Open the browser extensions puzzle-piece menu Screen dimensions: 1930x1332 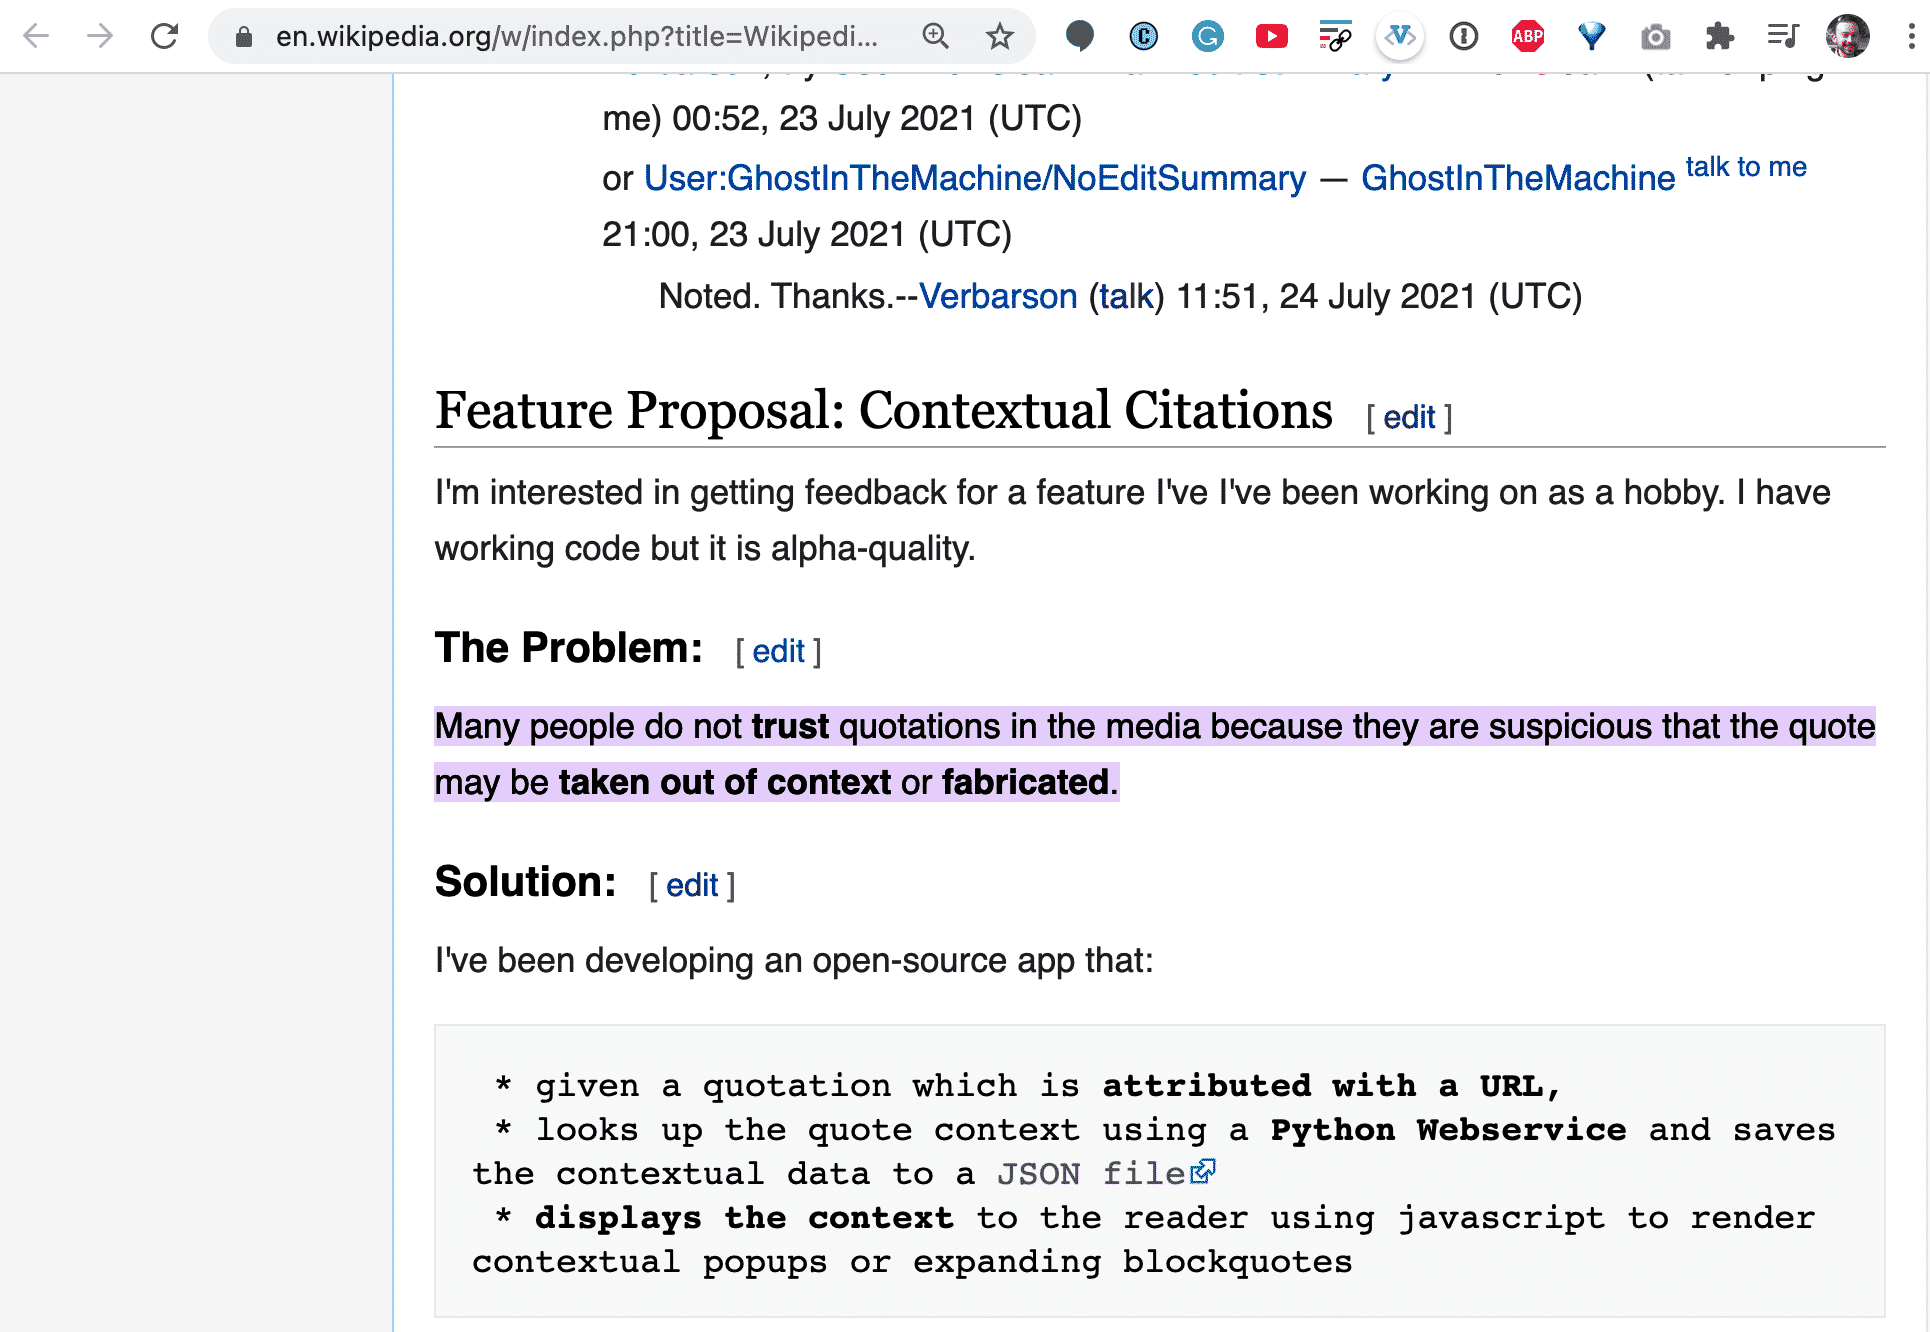coord(1720,36)
